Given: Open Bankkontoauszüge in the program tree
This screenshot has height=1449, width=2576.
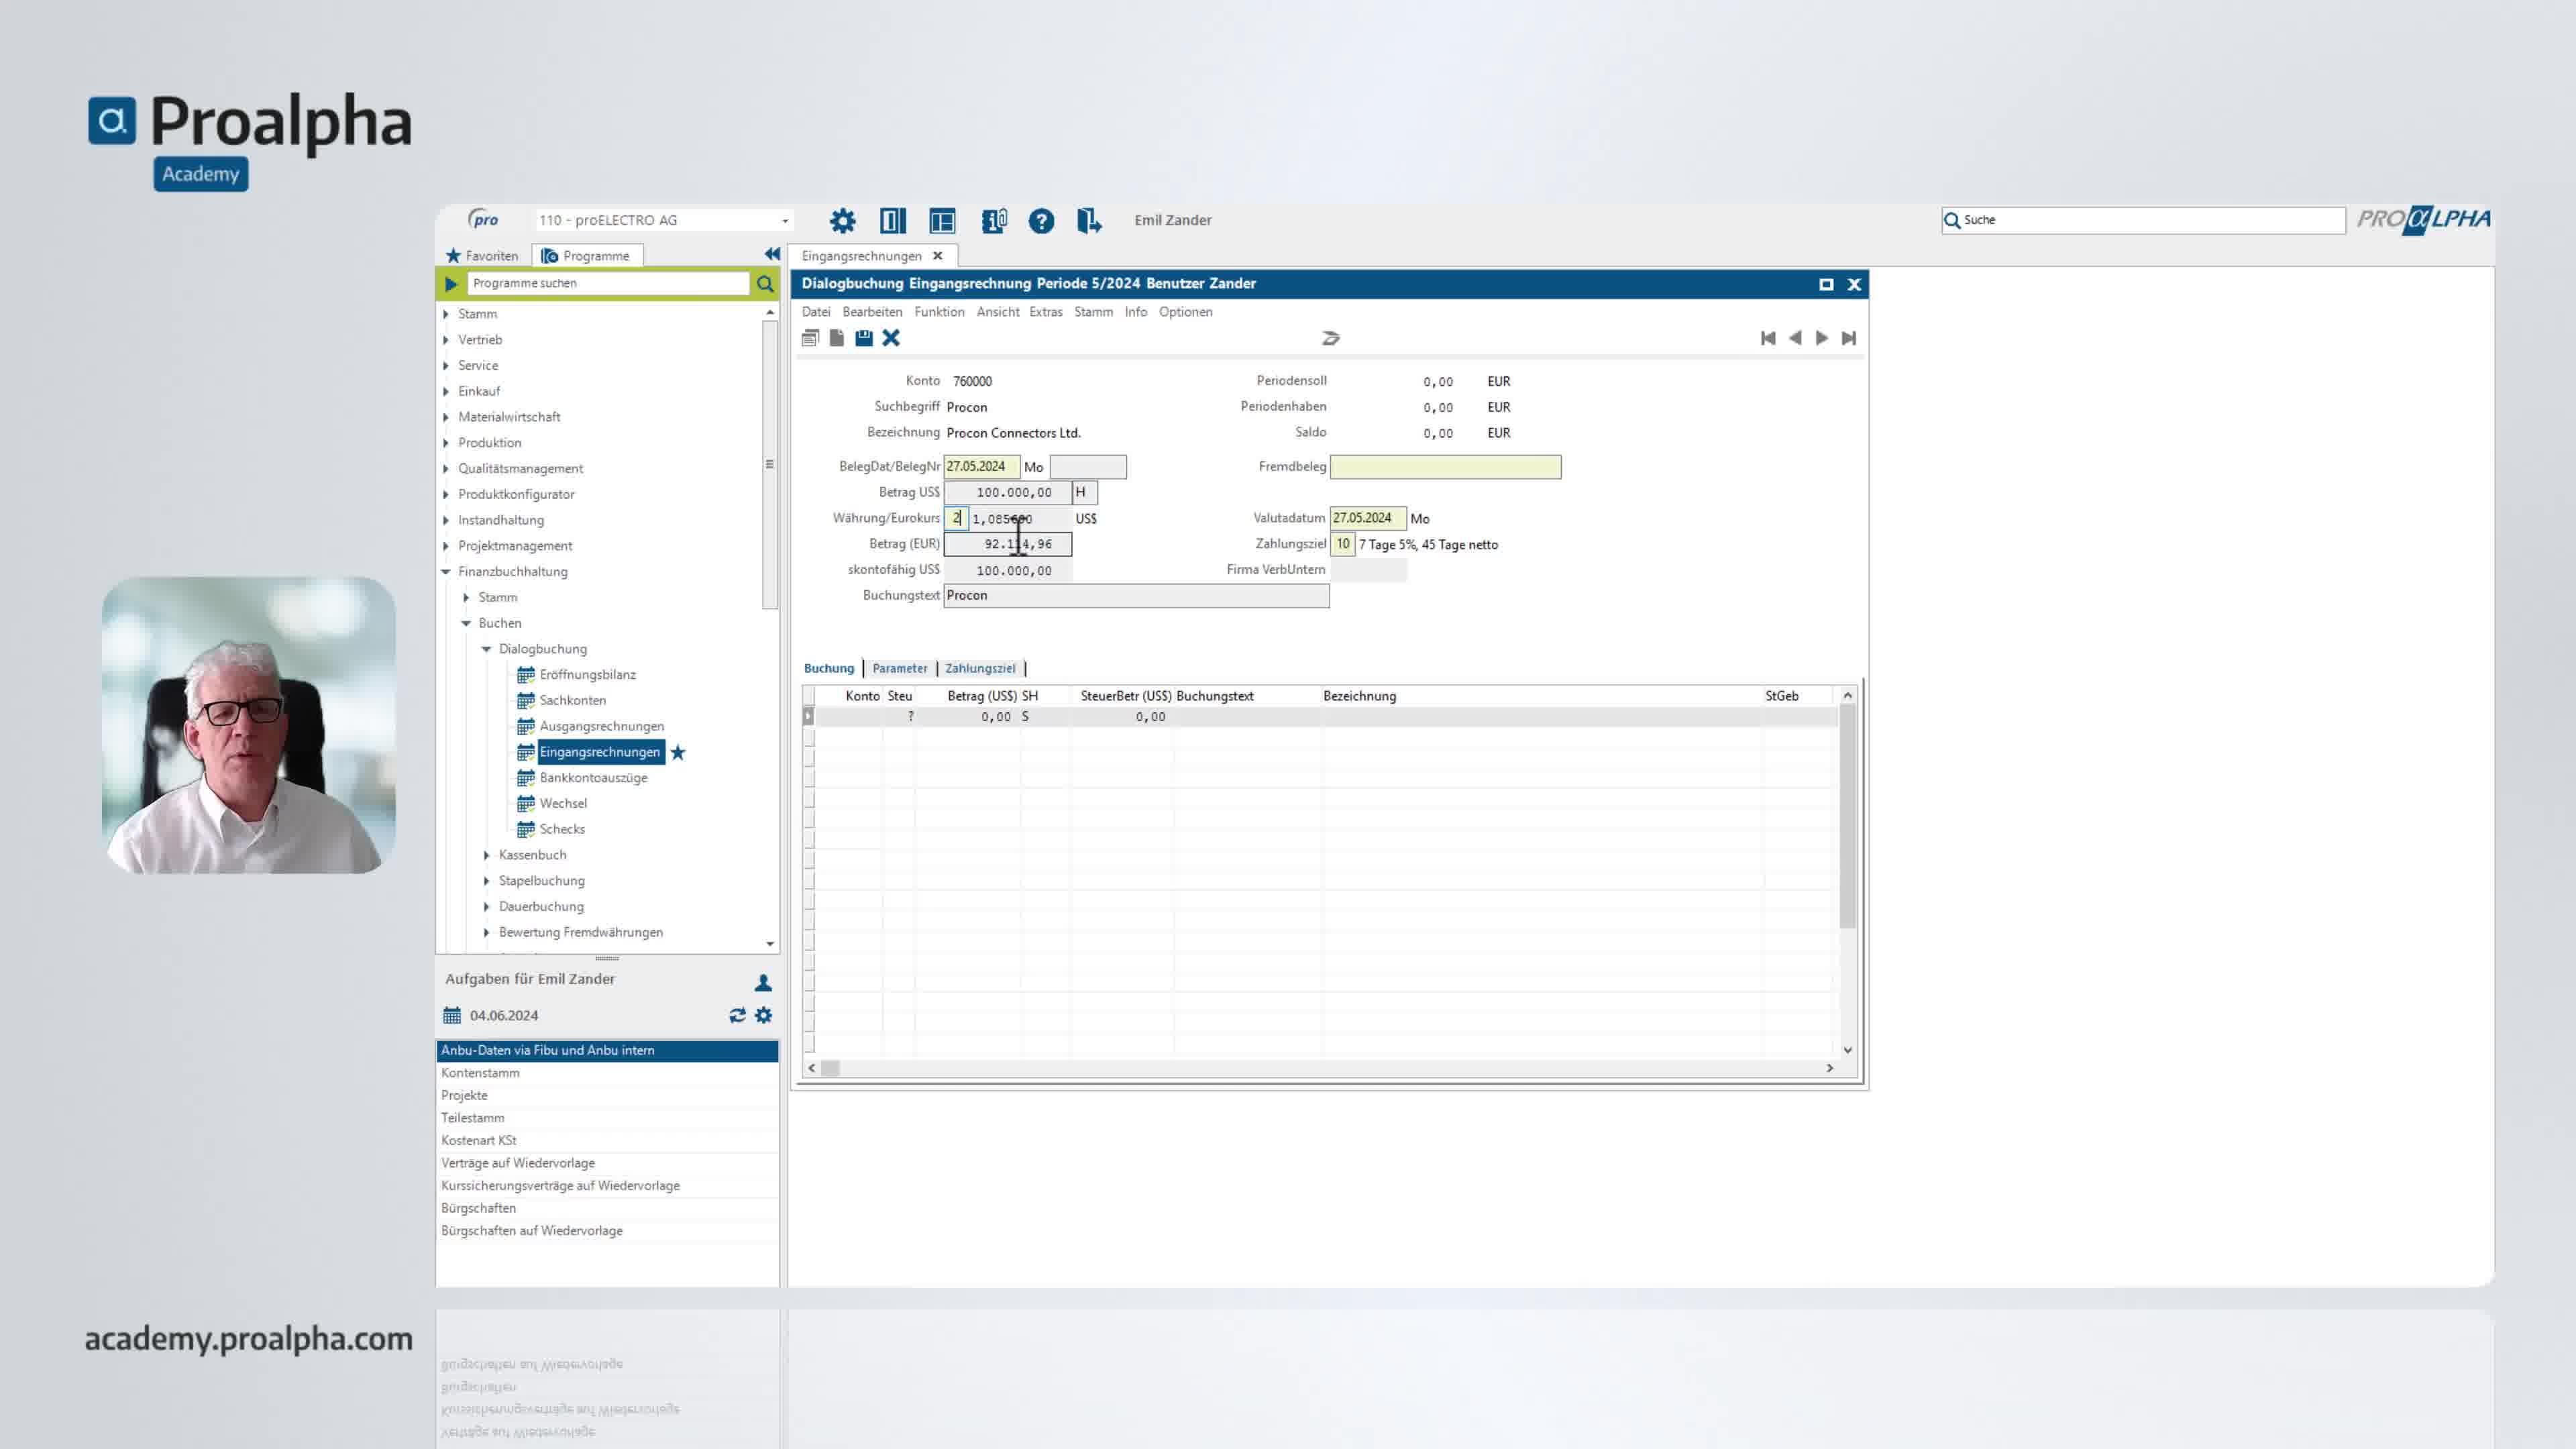Looking at the screenshot, I should pyautogui.click(x=593, y=777).
